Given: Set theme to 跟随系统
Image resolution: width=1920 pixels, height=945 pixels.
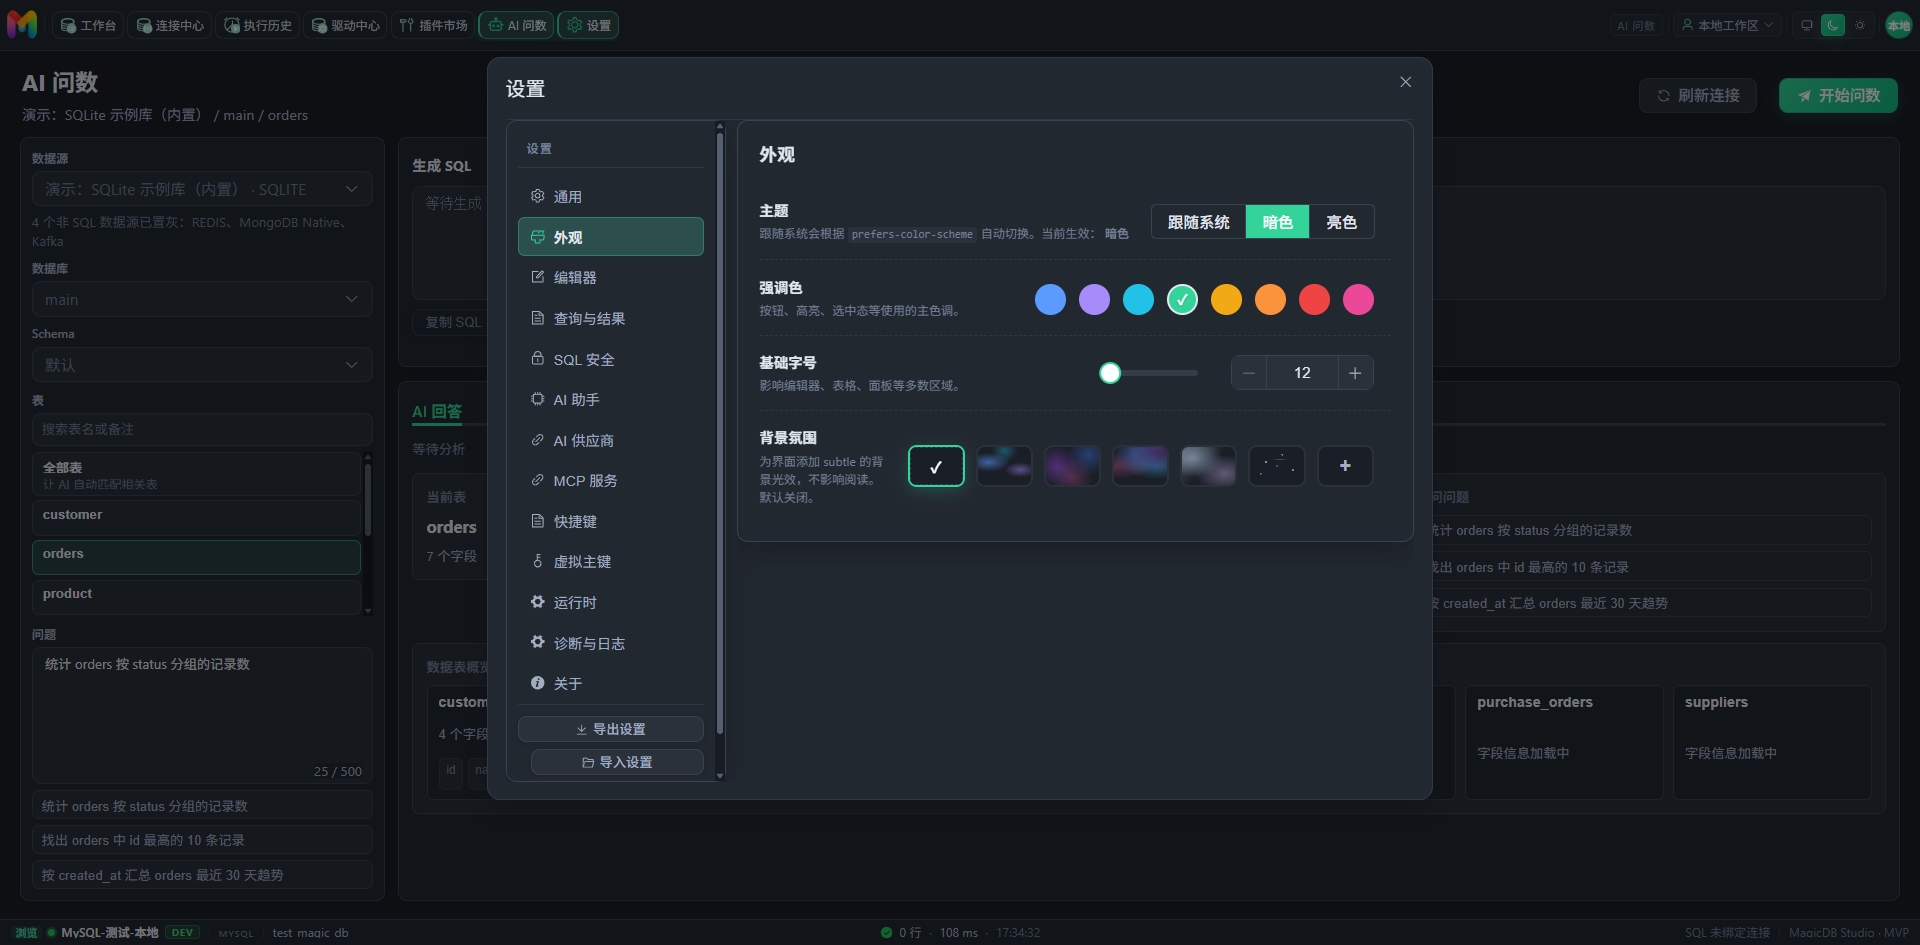Looking at the screenshot, I should click(x=1198, y=222).
